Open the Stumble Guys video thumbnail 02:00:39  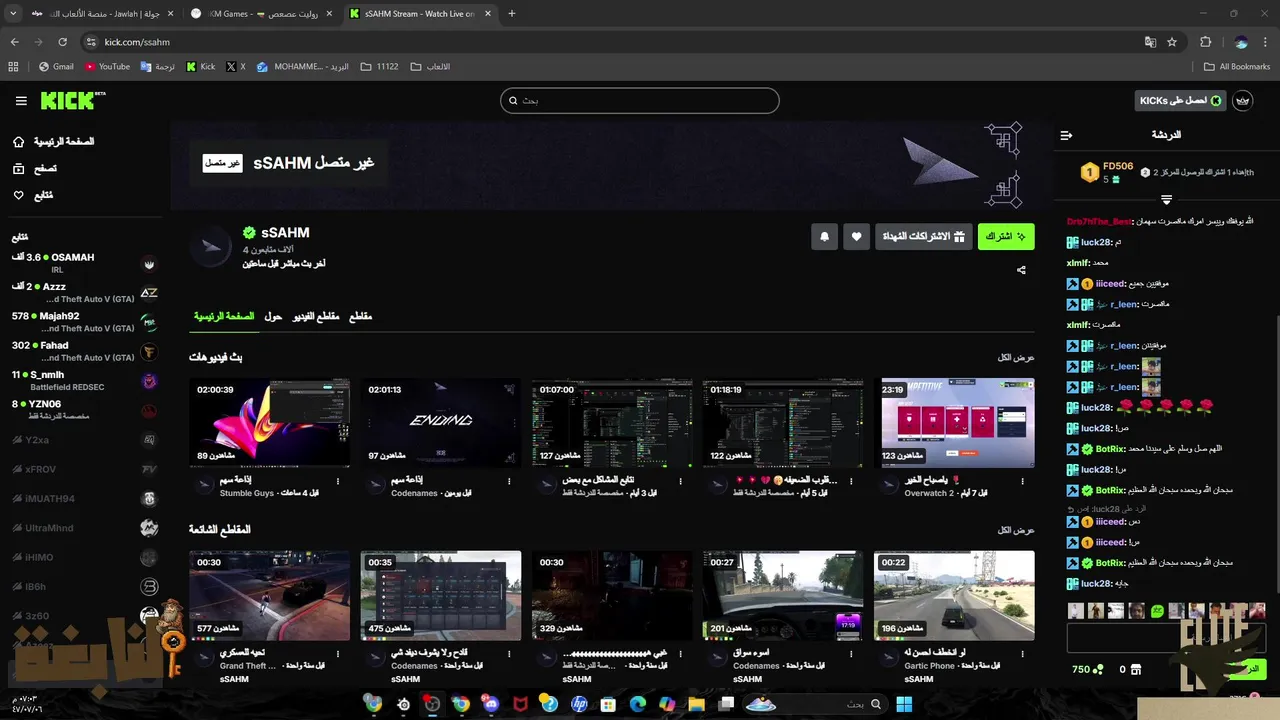coord(270,422)
